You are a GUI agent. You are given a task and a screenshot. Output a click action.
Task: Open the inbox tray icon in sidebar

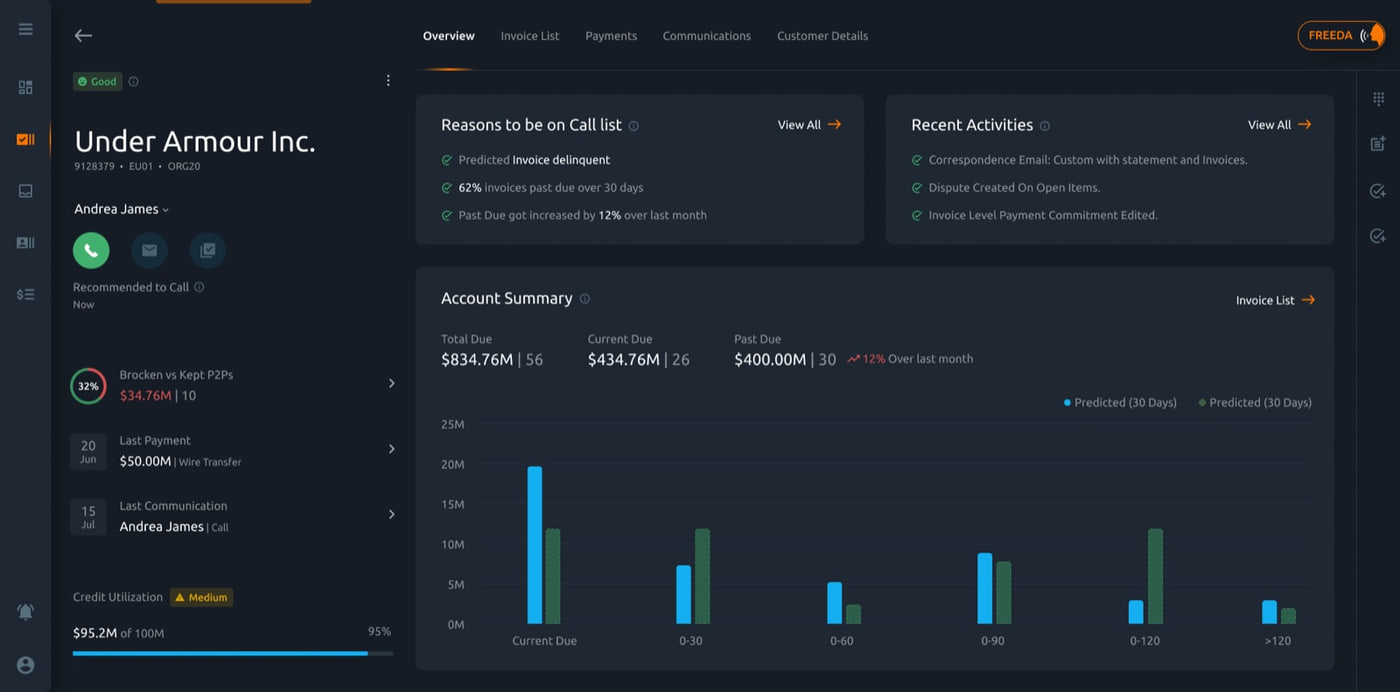(26, 191)
